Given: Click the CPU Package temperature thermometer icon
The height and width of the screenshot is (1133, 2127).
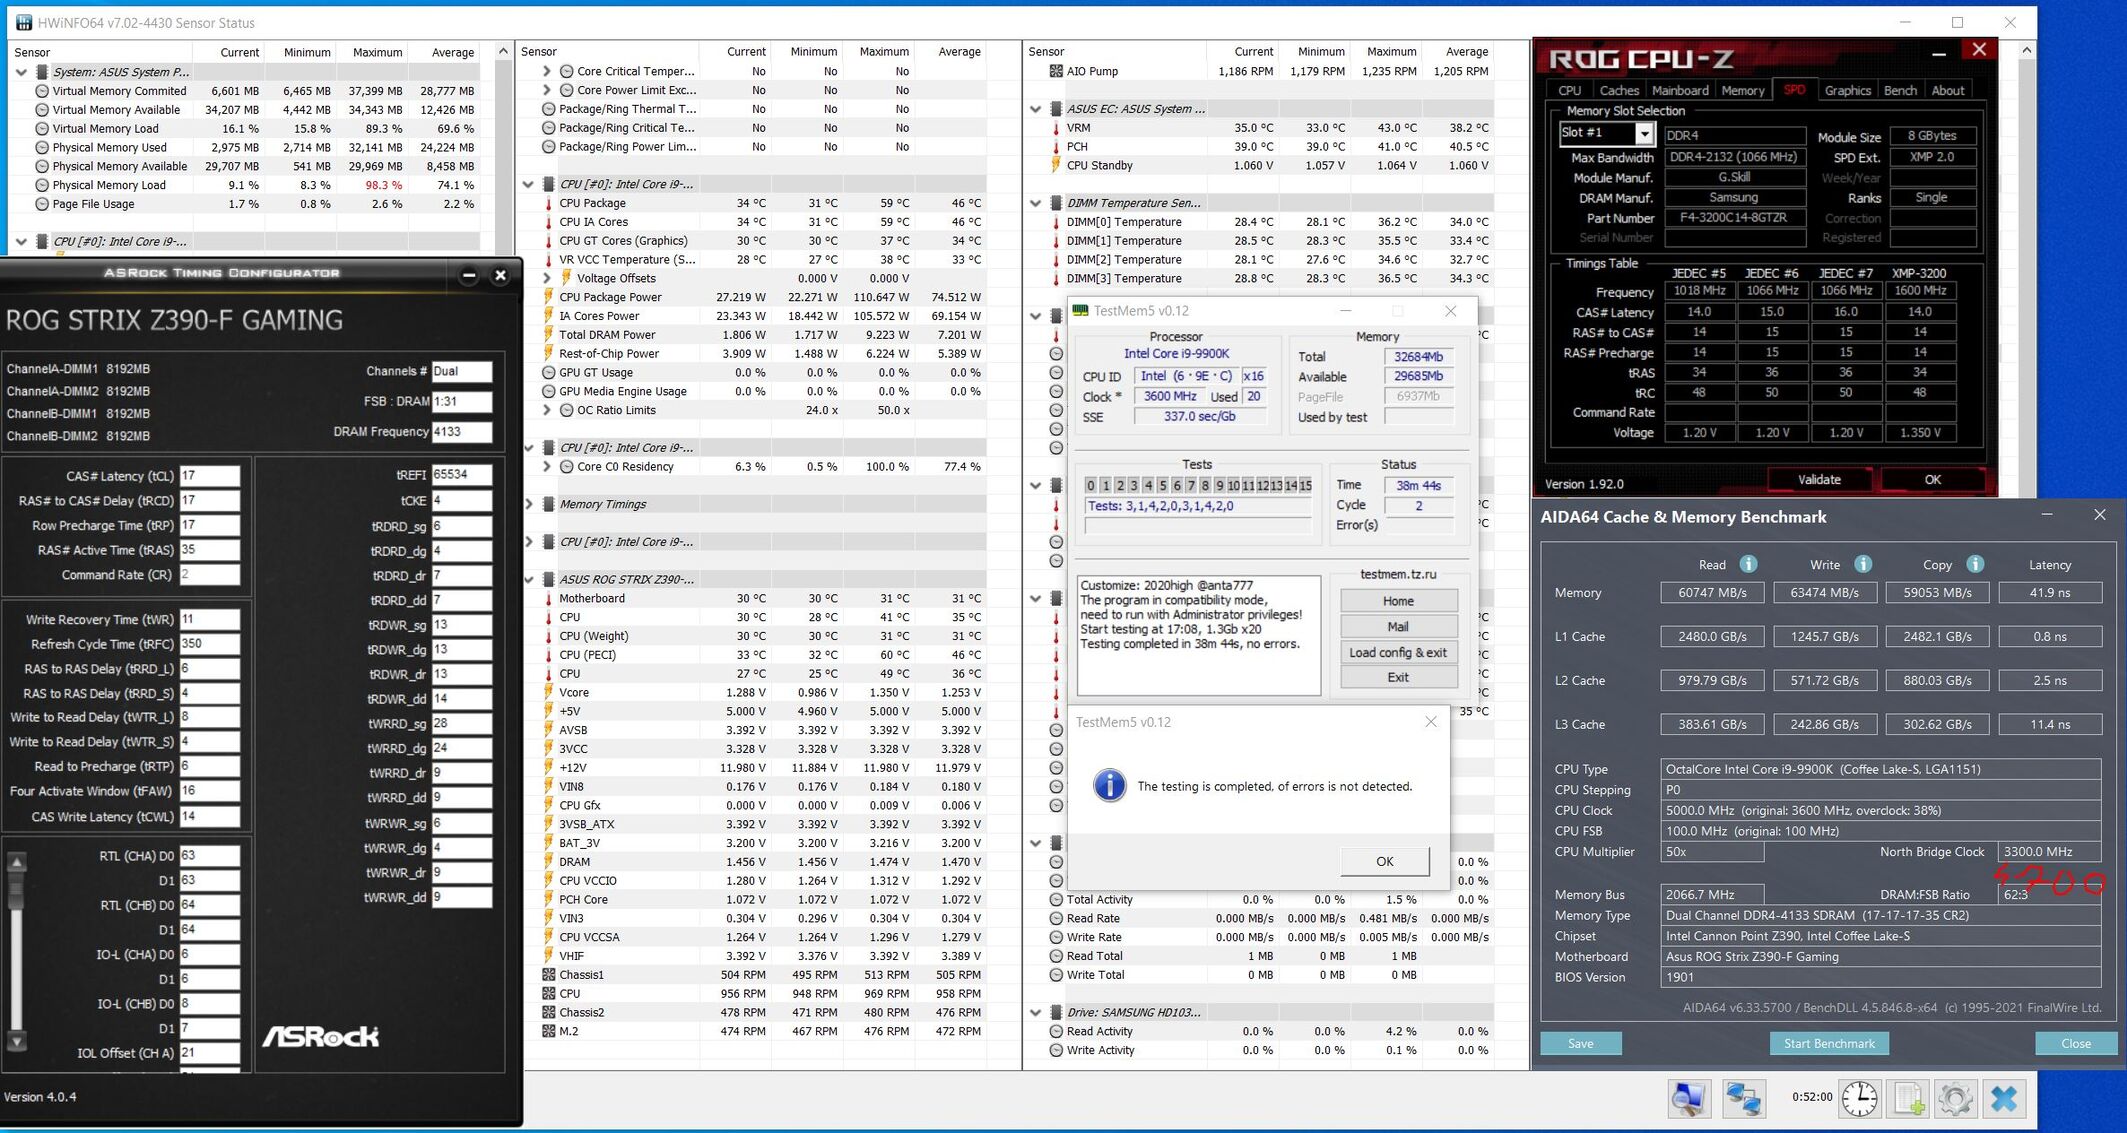Looking at the screenshot, I should coord(548,203).
